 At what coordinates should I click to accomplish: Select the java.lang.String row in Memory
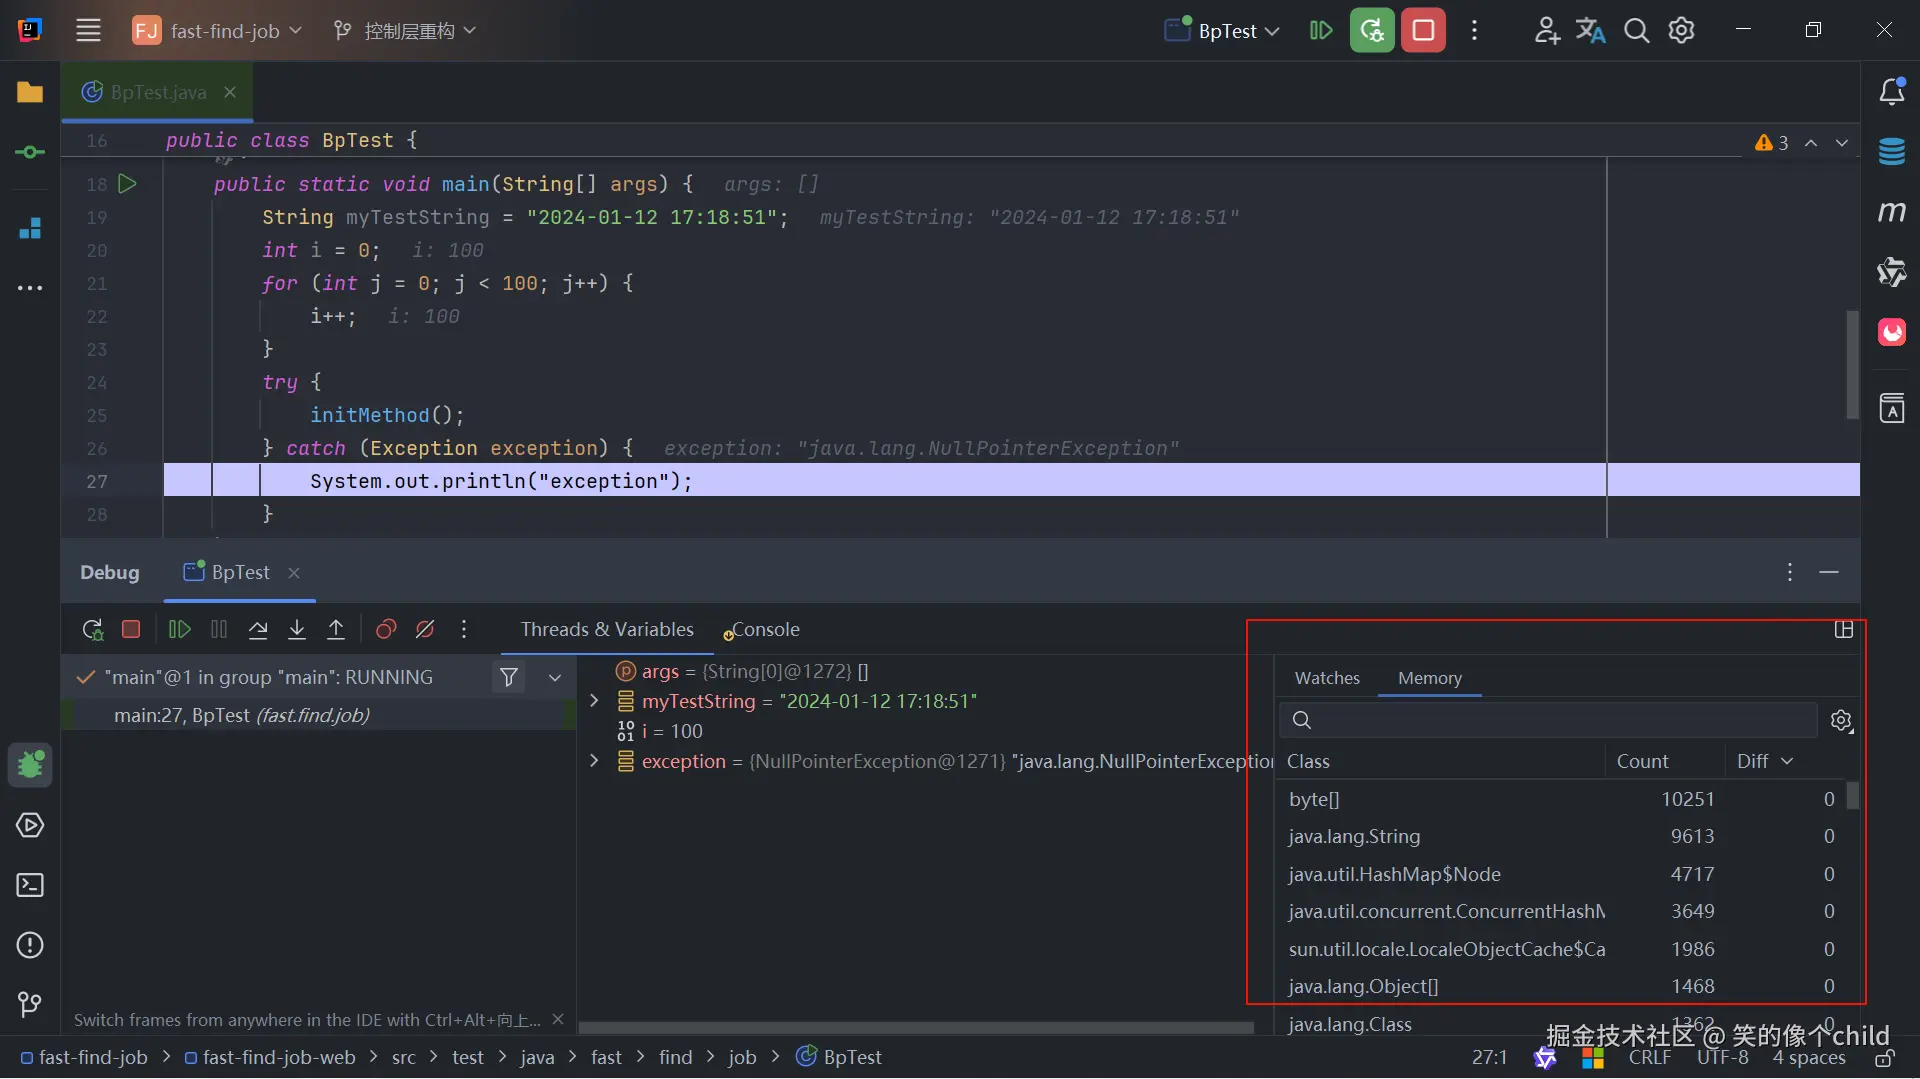pos(1561,836)
